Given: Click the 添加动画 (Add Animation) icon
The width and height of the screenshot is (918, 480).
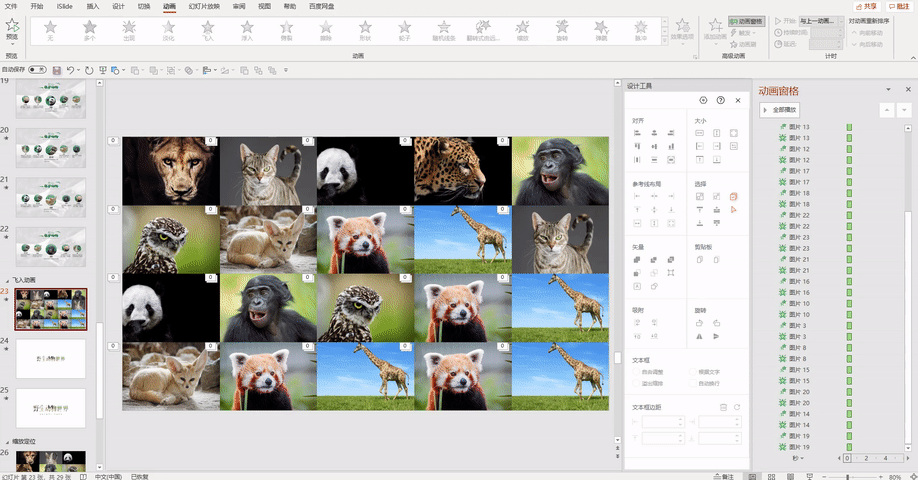Looking at the screenshot, I should pos(715,27).
